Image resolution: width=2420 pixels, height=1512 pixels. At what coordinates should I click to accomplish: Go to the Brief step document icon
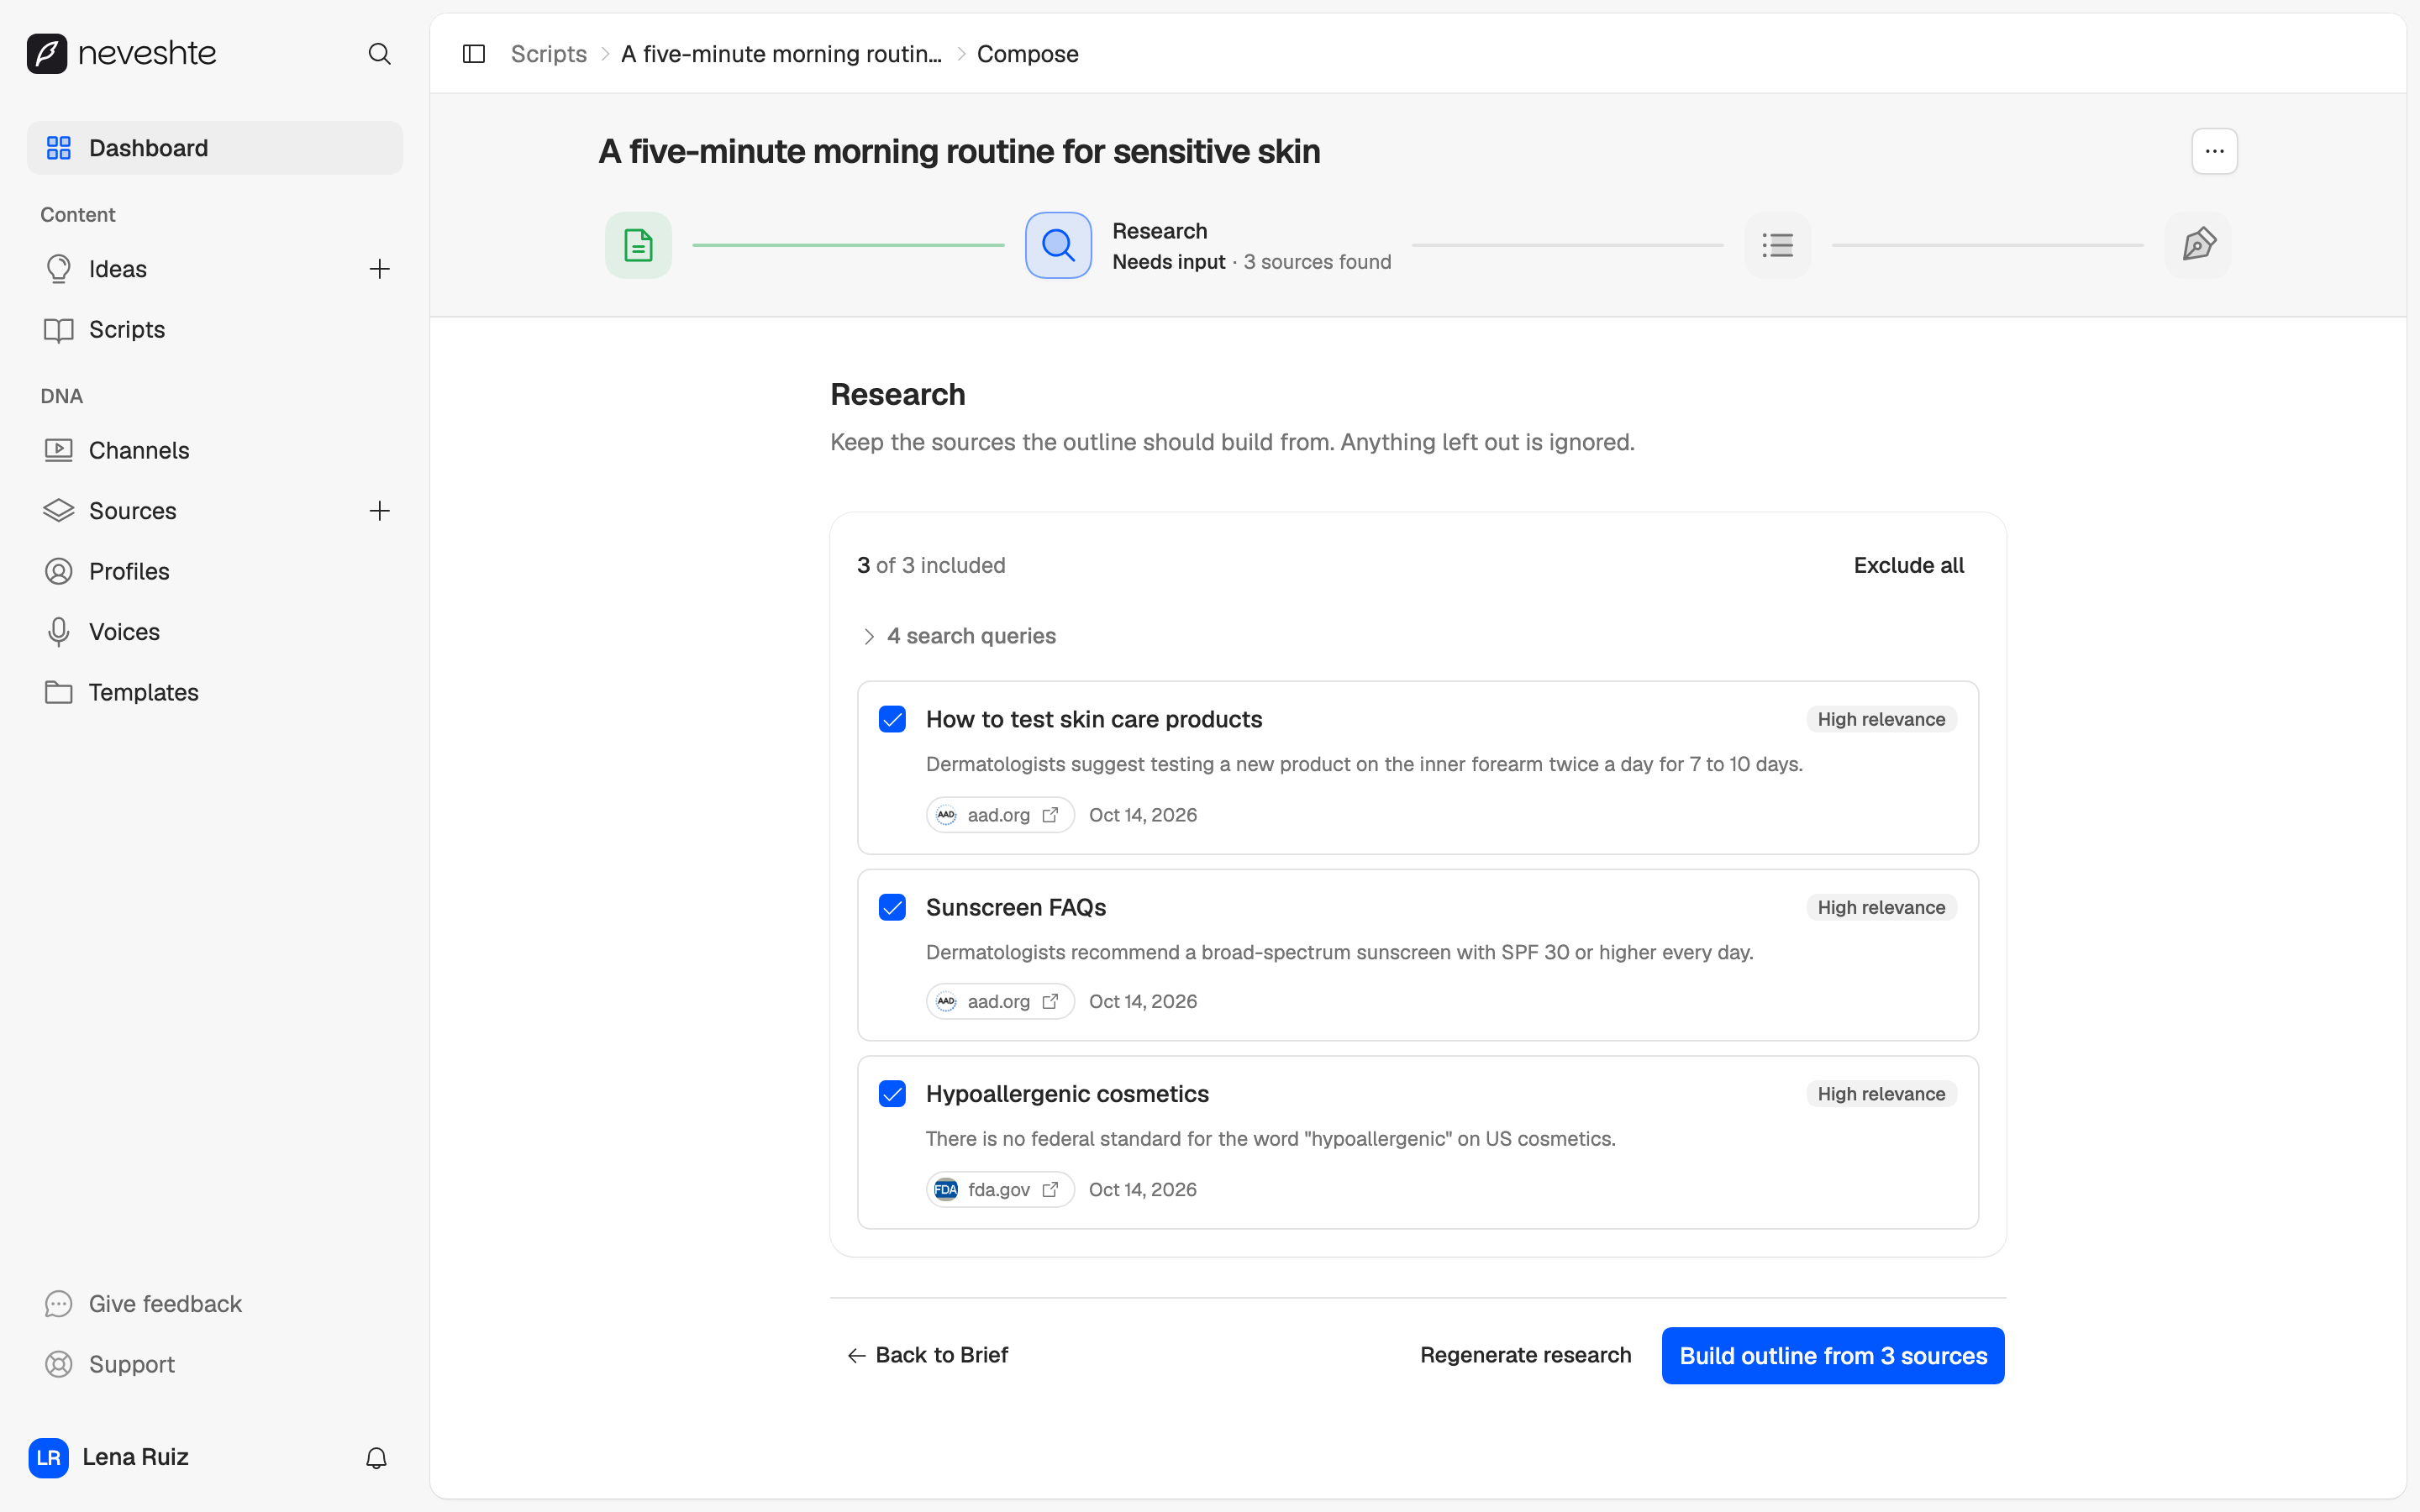point(638,245)
